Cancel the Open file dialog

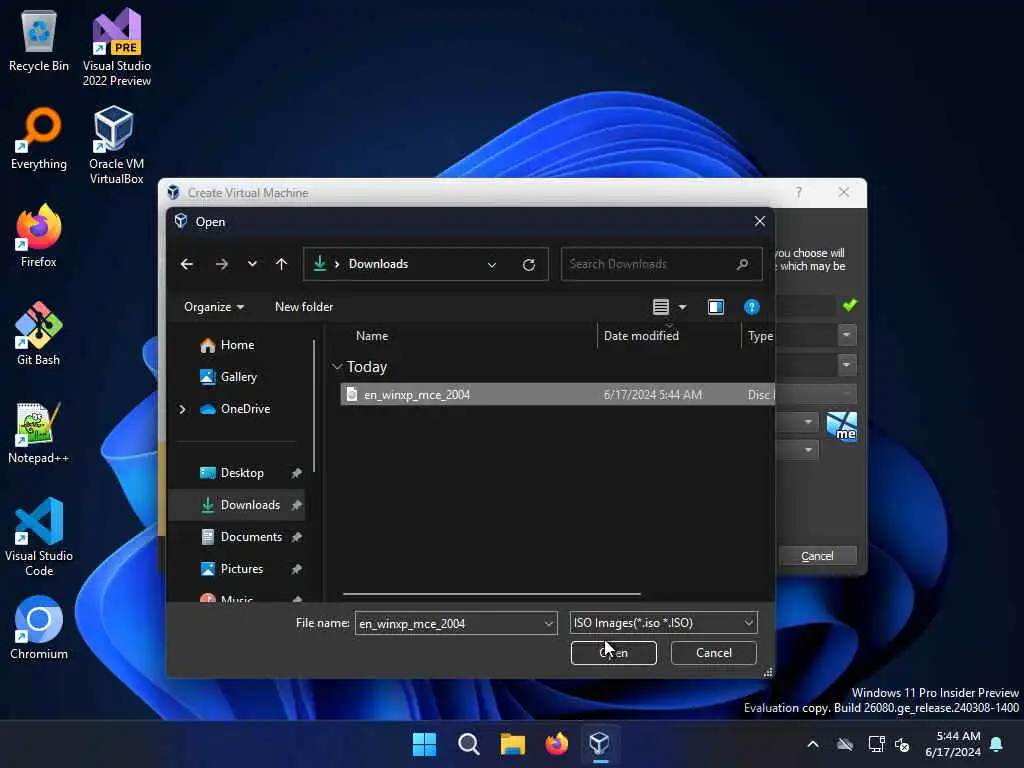(714, 653)
